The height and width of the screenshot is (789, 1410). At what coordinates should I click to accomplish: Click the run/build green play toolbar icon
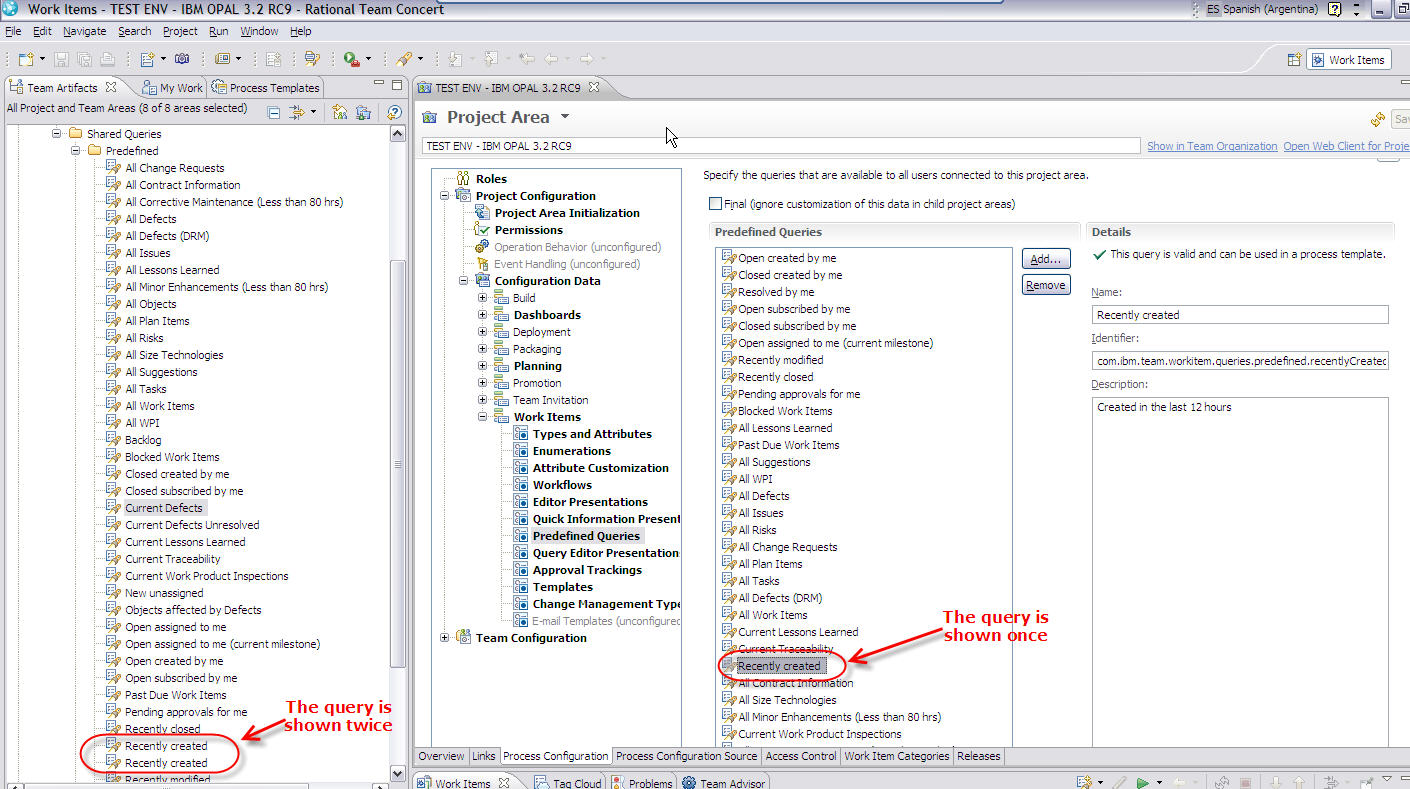click(x=351, y=59)
